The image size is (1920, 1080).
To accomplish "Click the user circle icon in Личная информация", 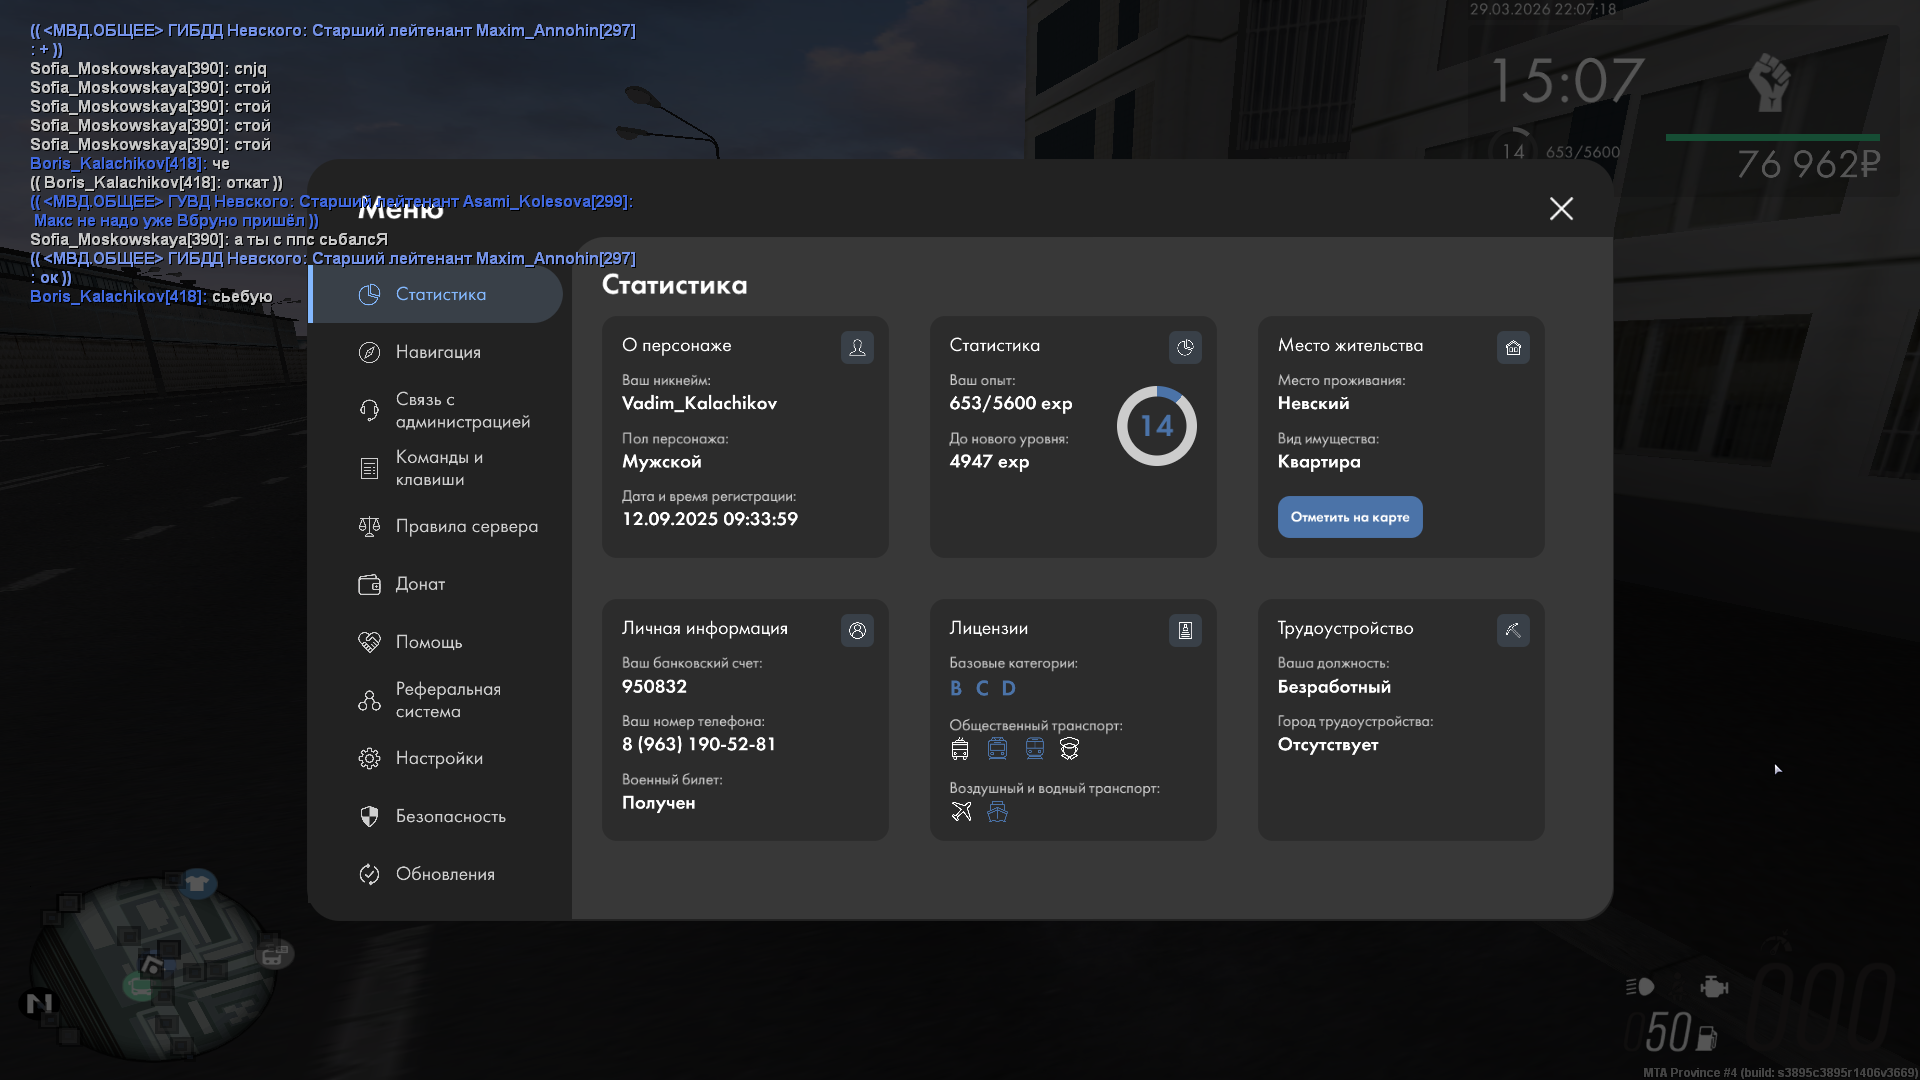I will pos(857,630).
